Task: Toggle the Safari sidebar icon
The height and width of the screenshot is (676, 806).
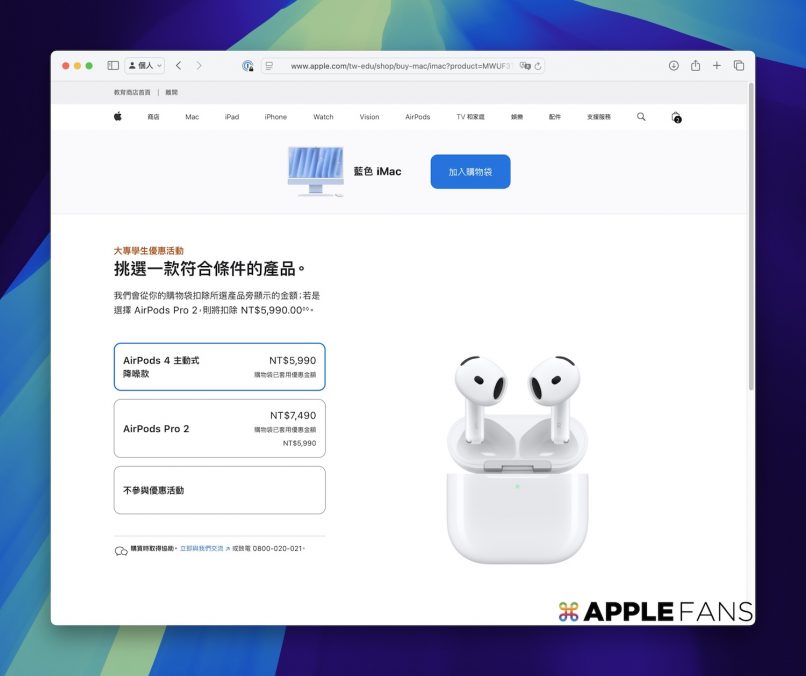Action: [x=113, y=66]
